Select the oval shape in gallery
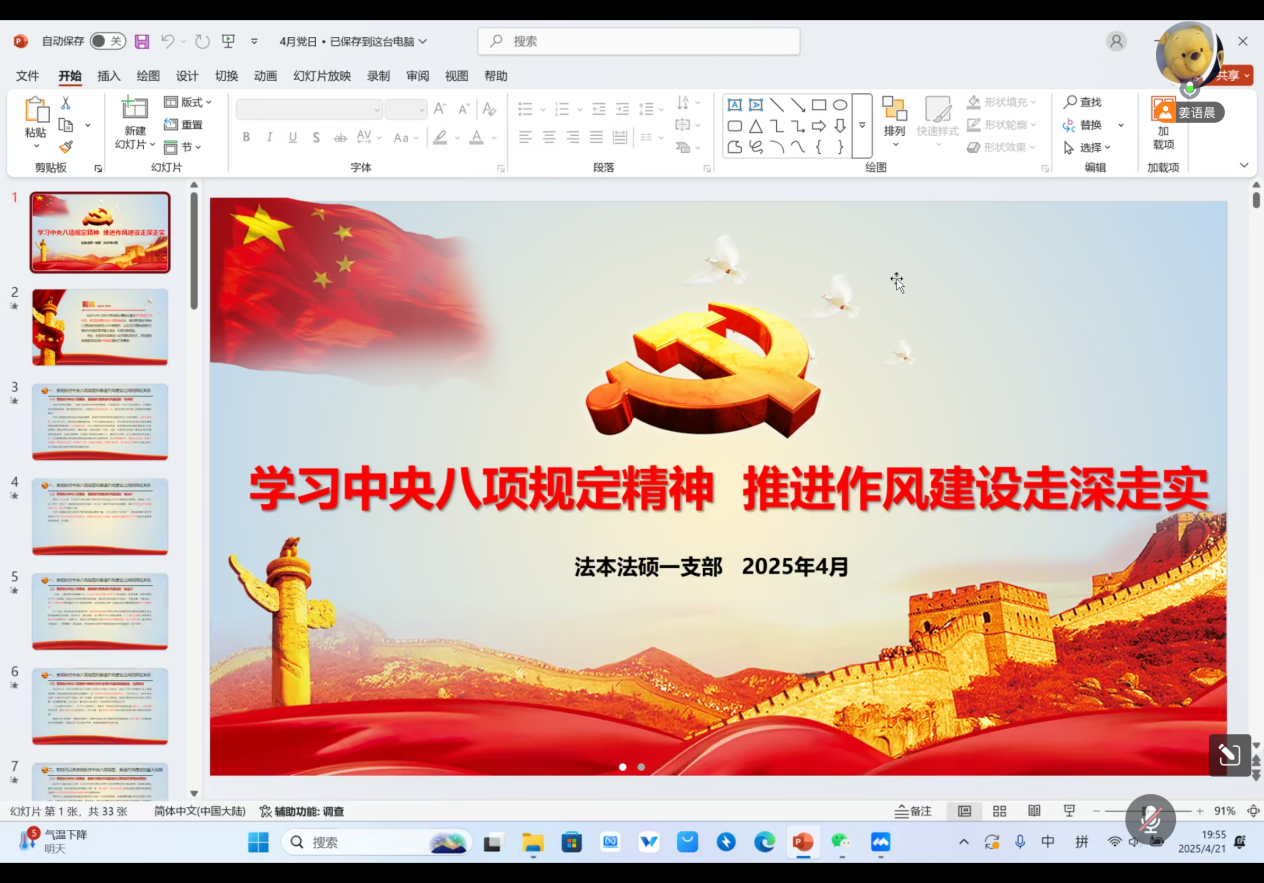This screenshot has height=883, width=1264. click(x=840, y=105)
